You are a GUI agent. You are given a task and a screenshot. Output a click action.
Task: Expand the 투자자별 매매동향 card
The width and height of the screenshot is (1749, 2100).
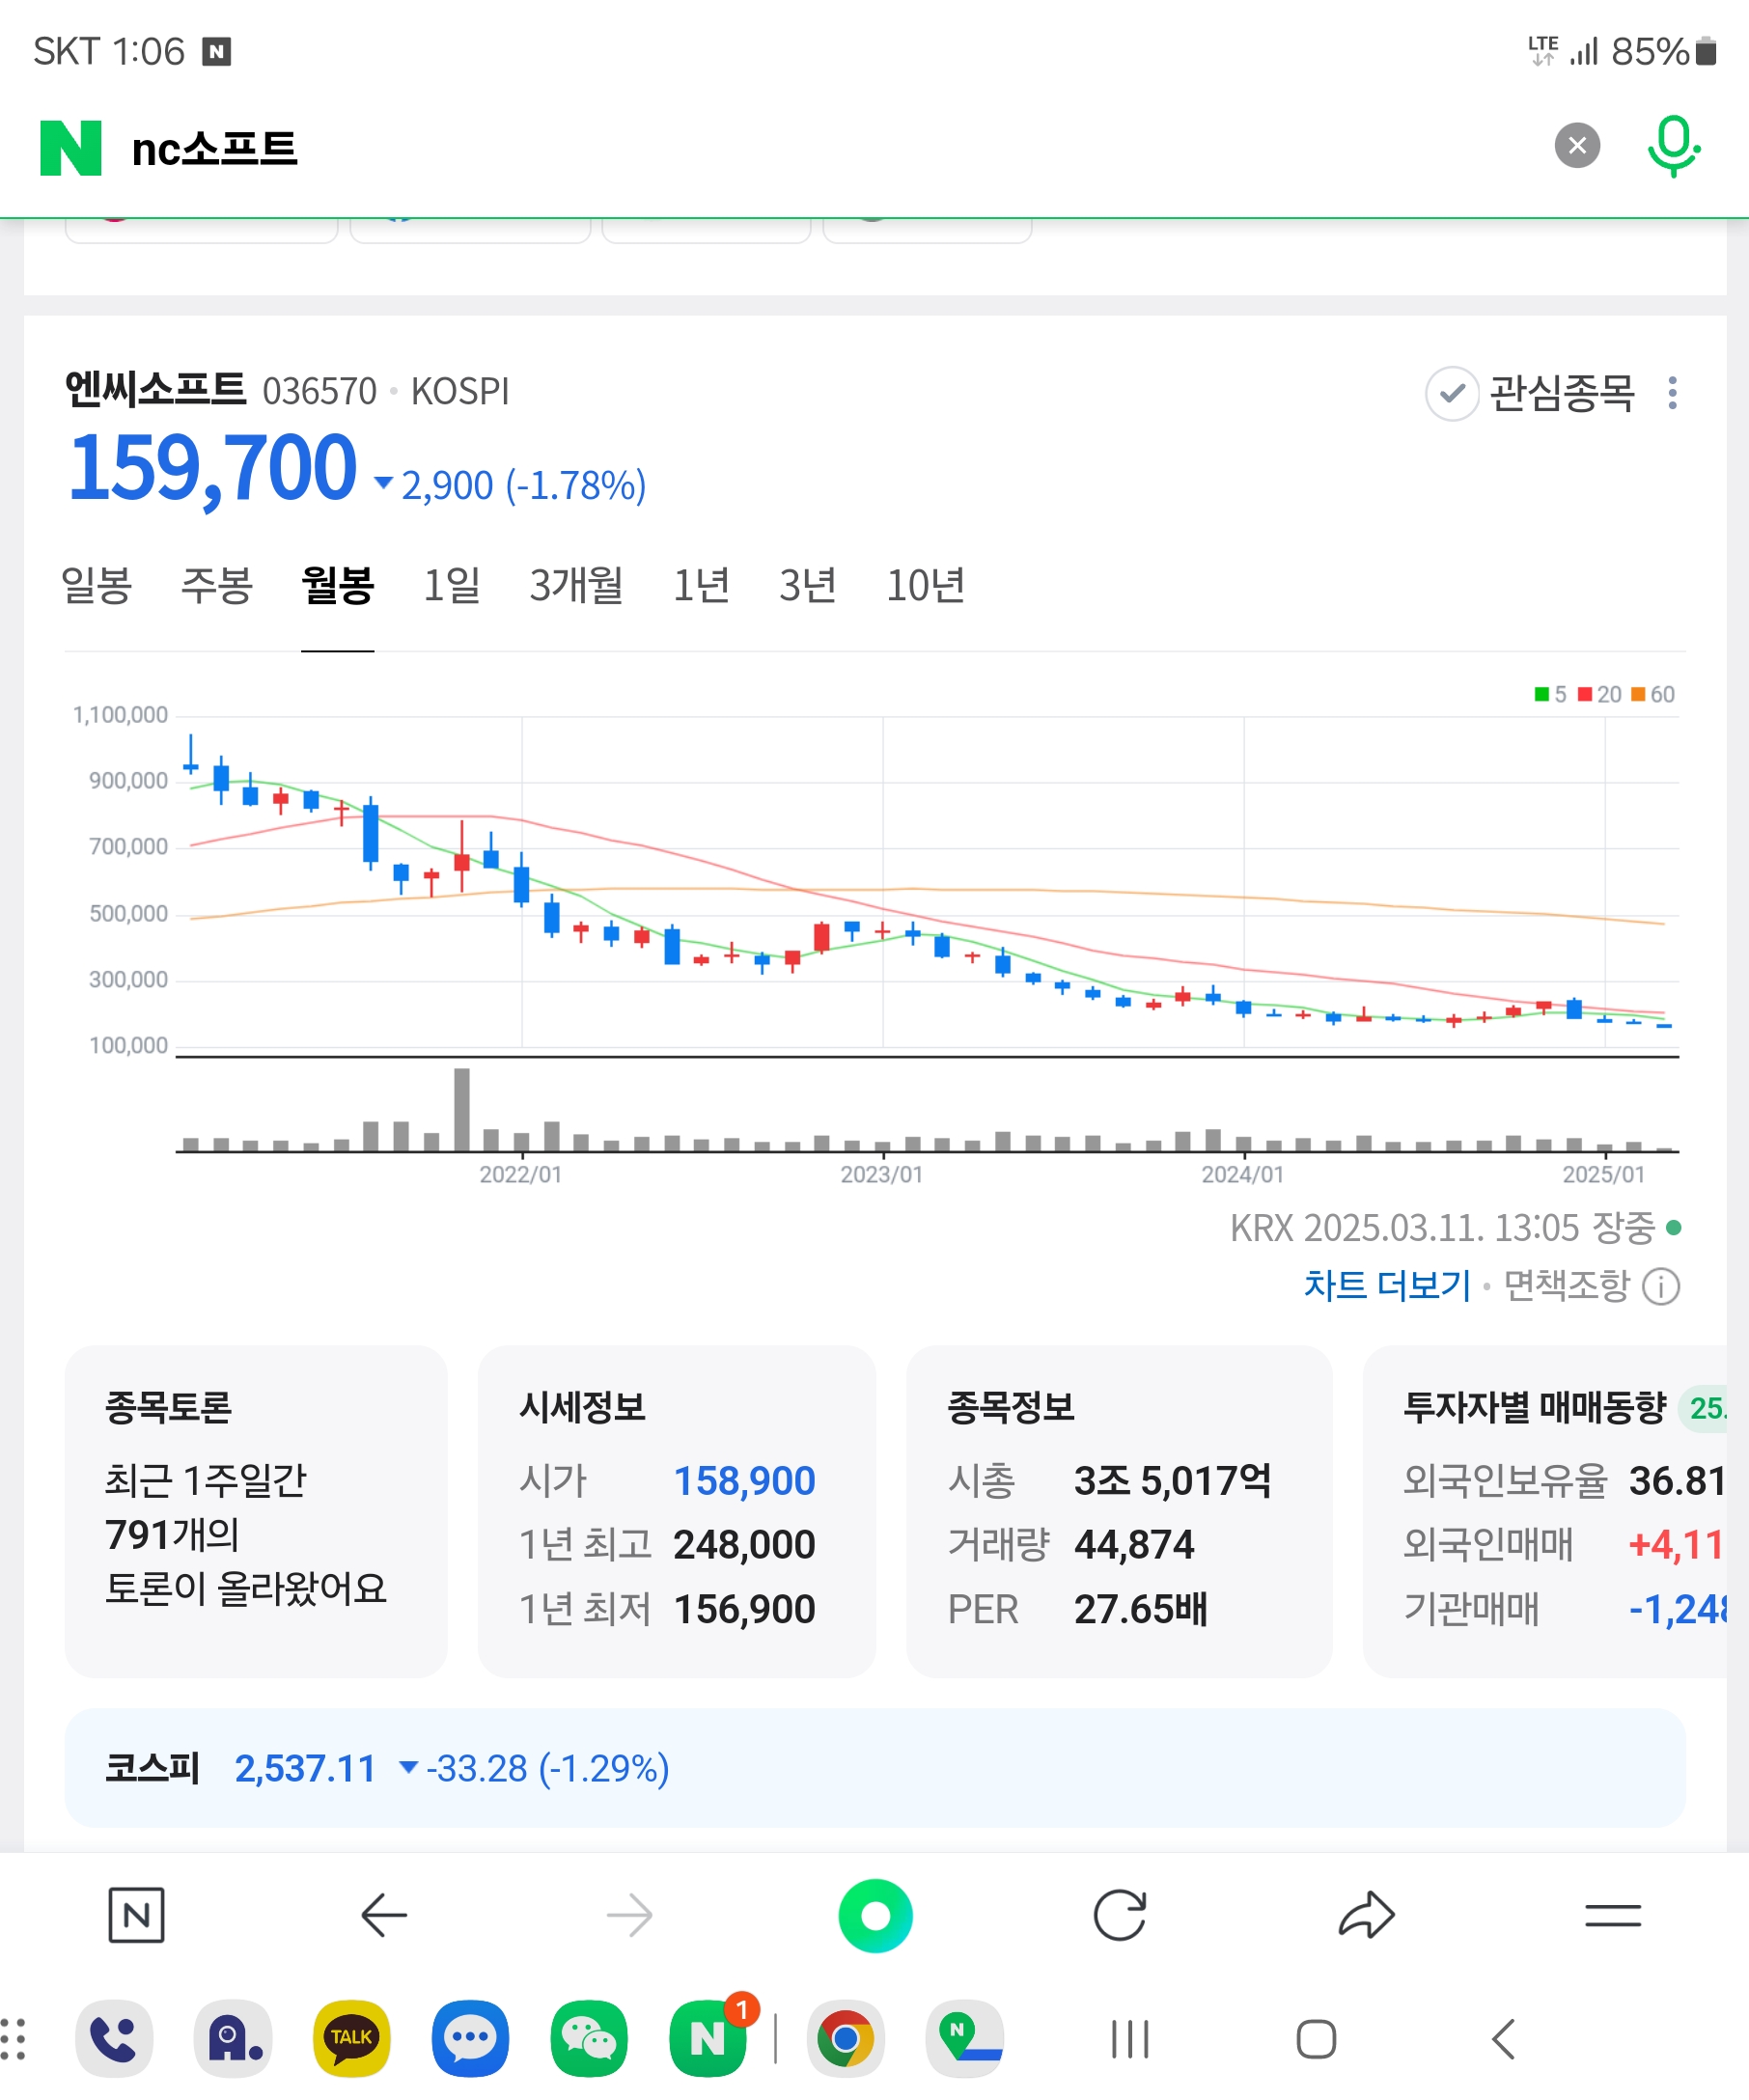point(1545,1510)
